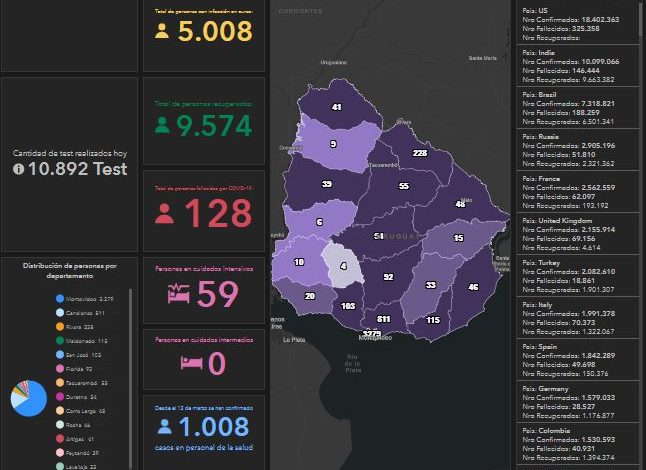Viewport: 646px width, 470px height.
Task: Select the map region labeled 41
Action: click(337, 107)
